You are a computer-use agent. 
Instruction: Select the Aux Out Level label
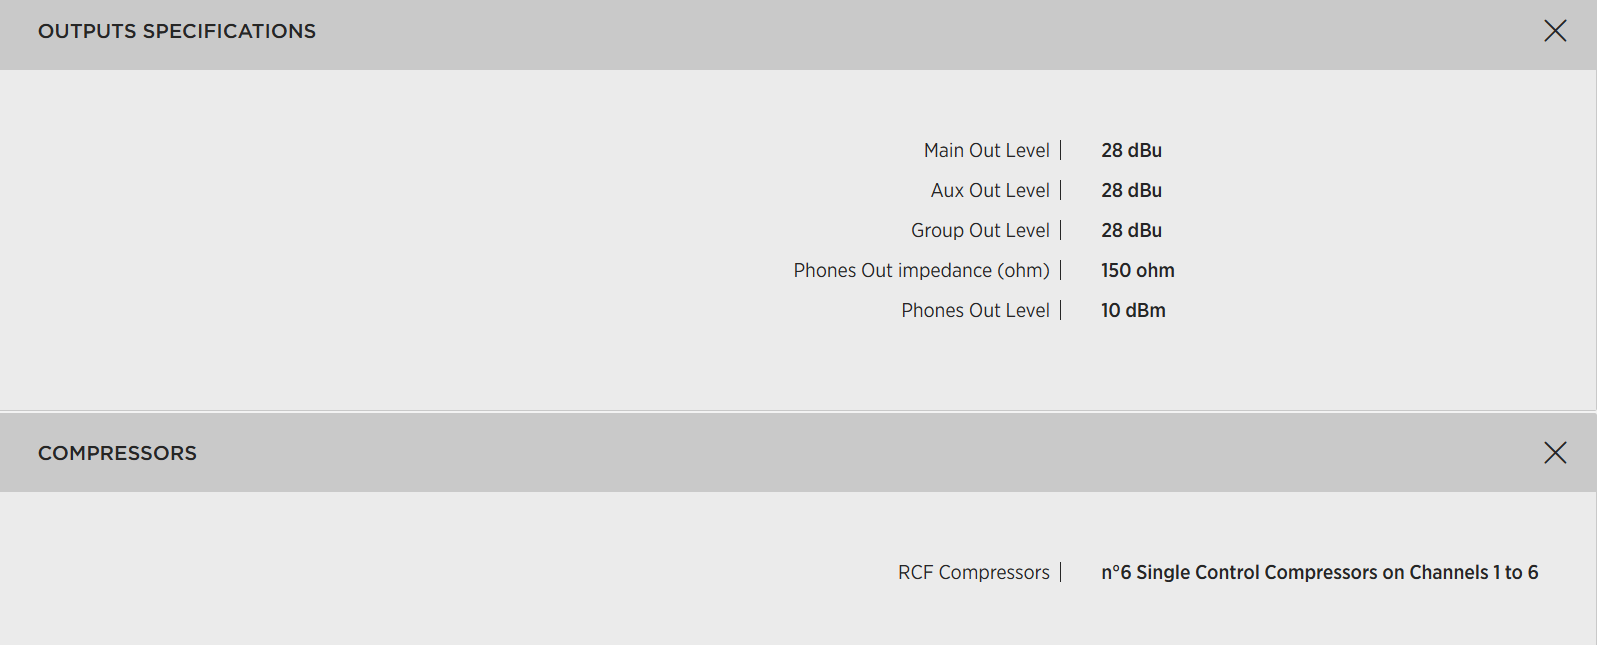coord(990,190)
